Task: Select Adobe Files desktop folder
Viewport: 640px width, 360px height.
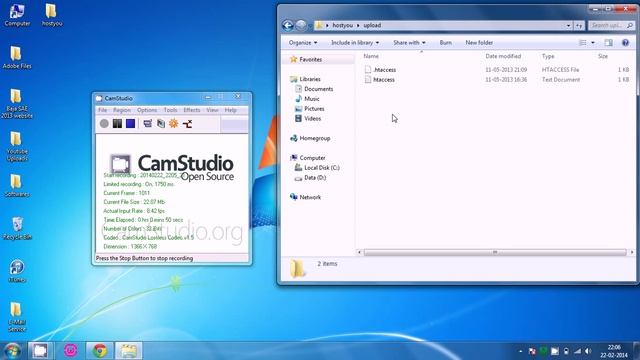Action: pyautogui.click(x=17, y=57)
